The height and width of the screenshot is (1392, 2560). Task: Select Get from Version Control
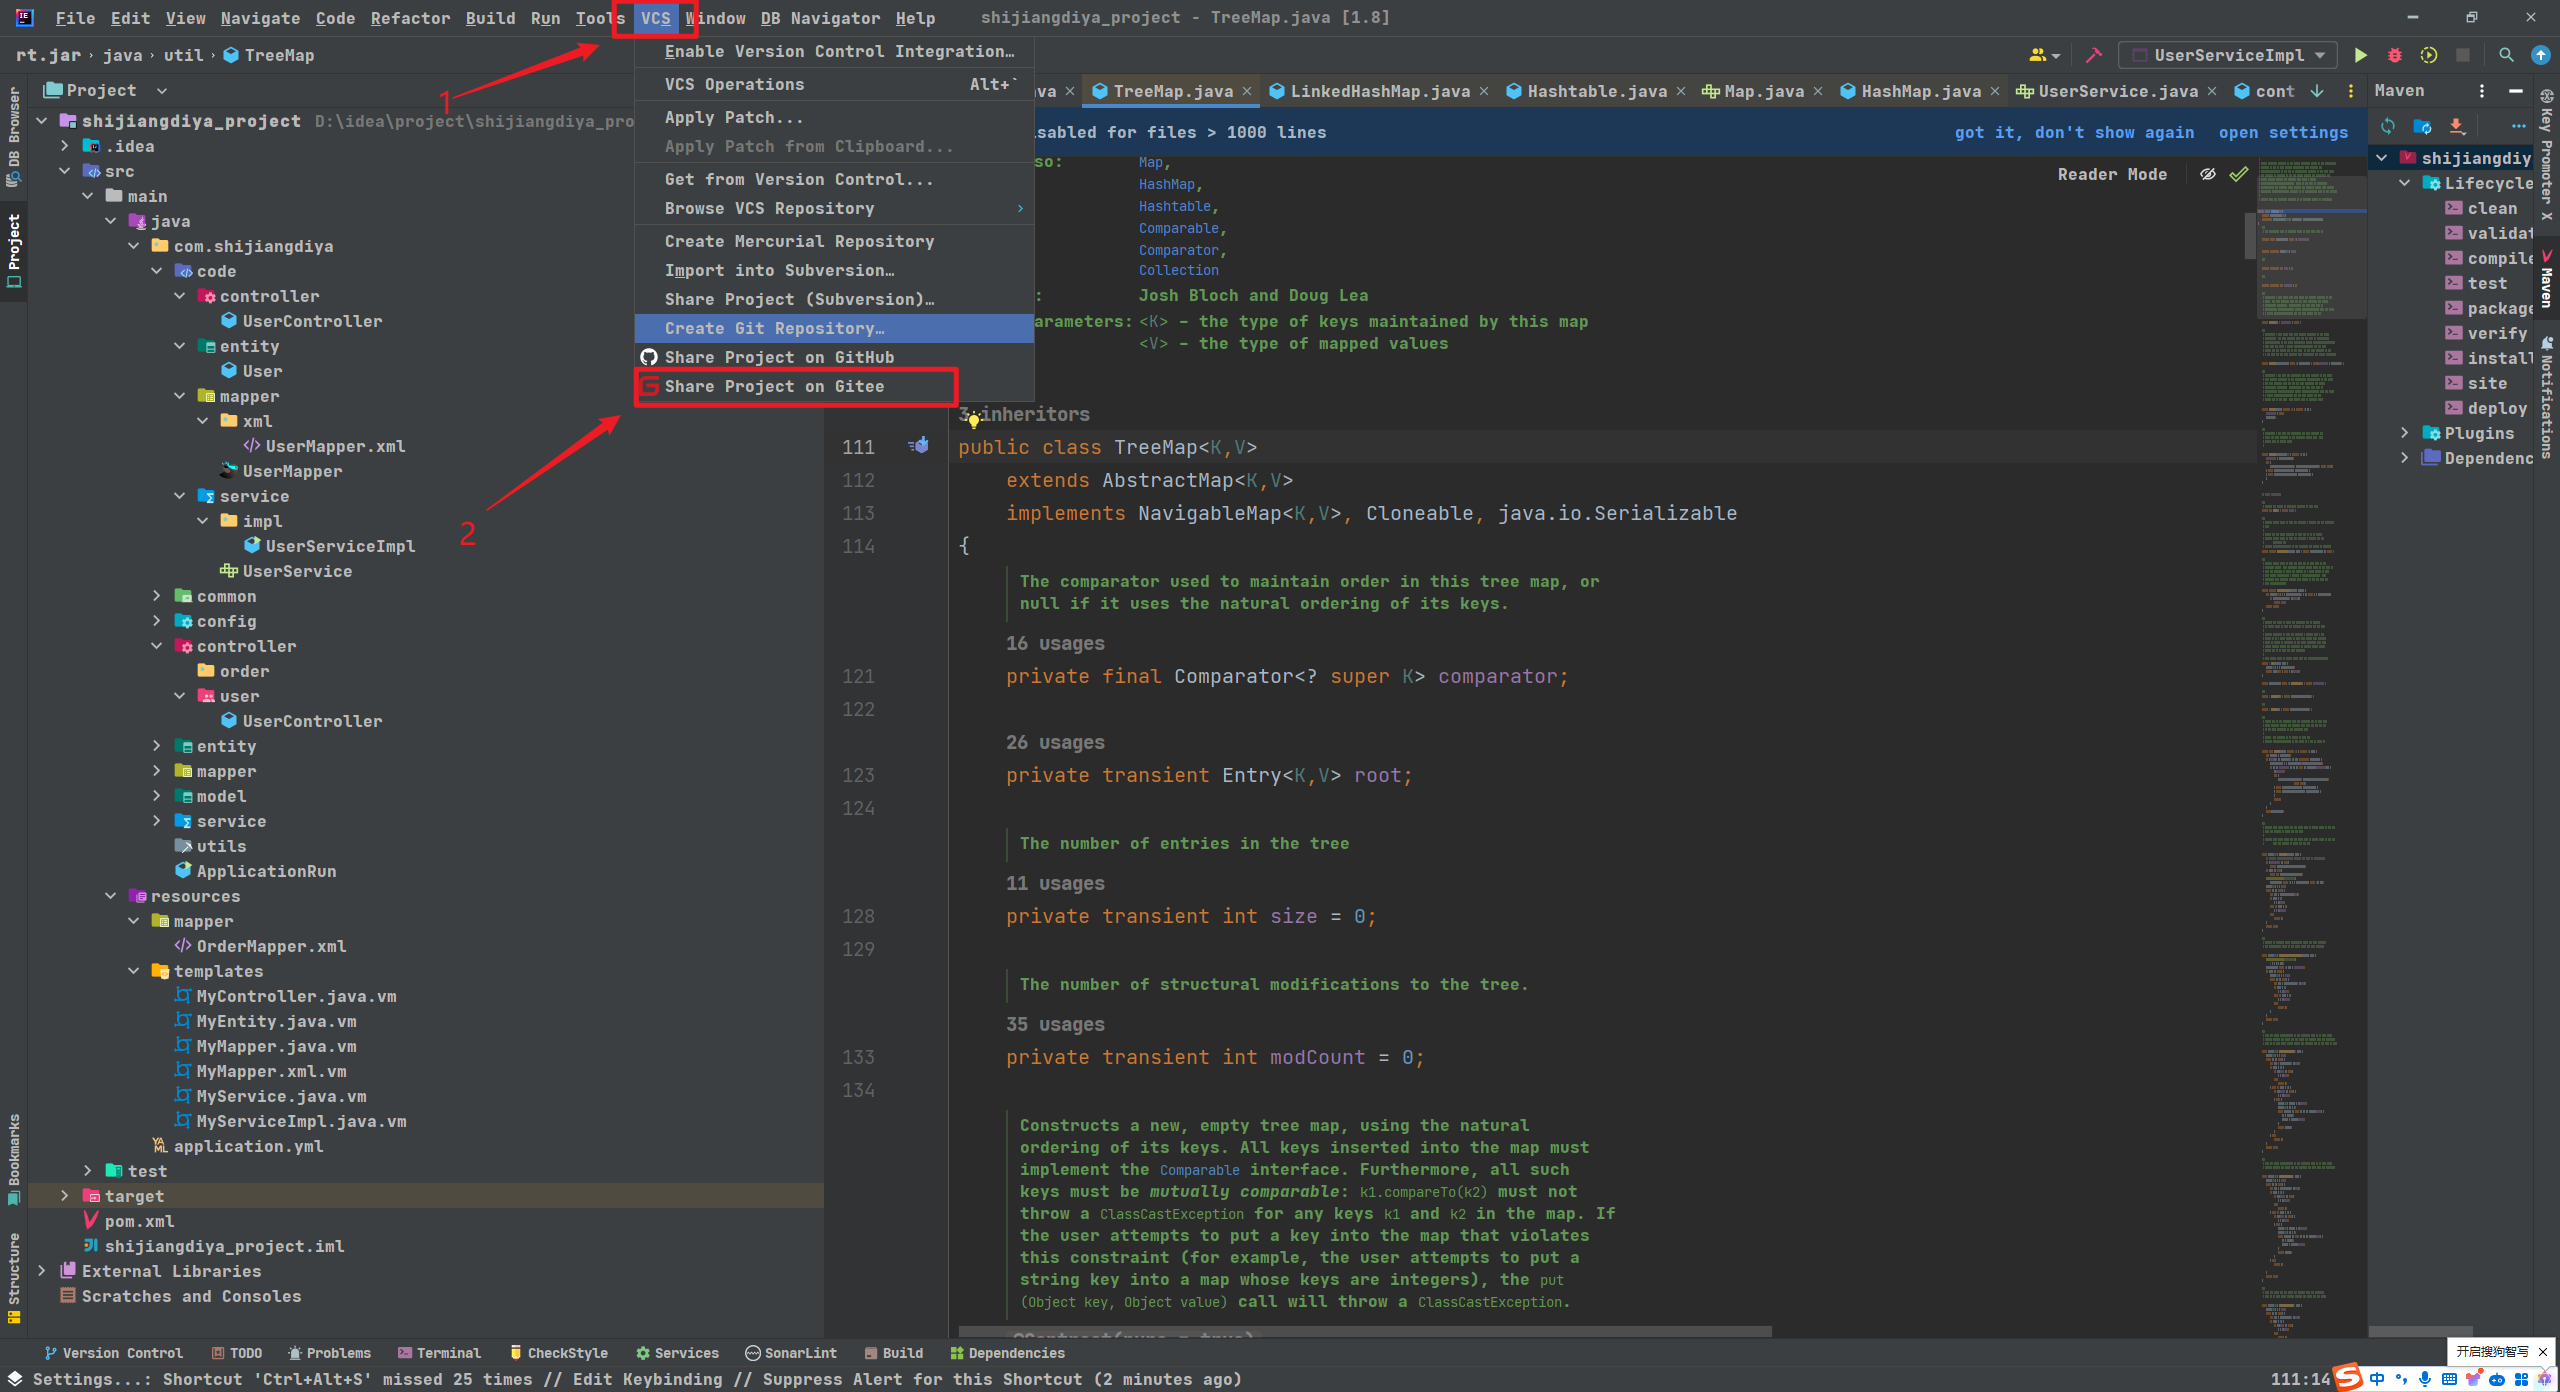834,179
